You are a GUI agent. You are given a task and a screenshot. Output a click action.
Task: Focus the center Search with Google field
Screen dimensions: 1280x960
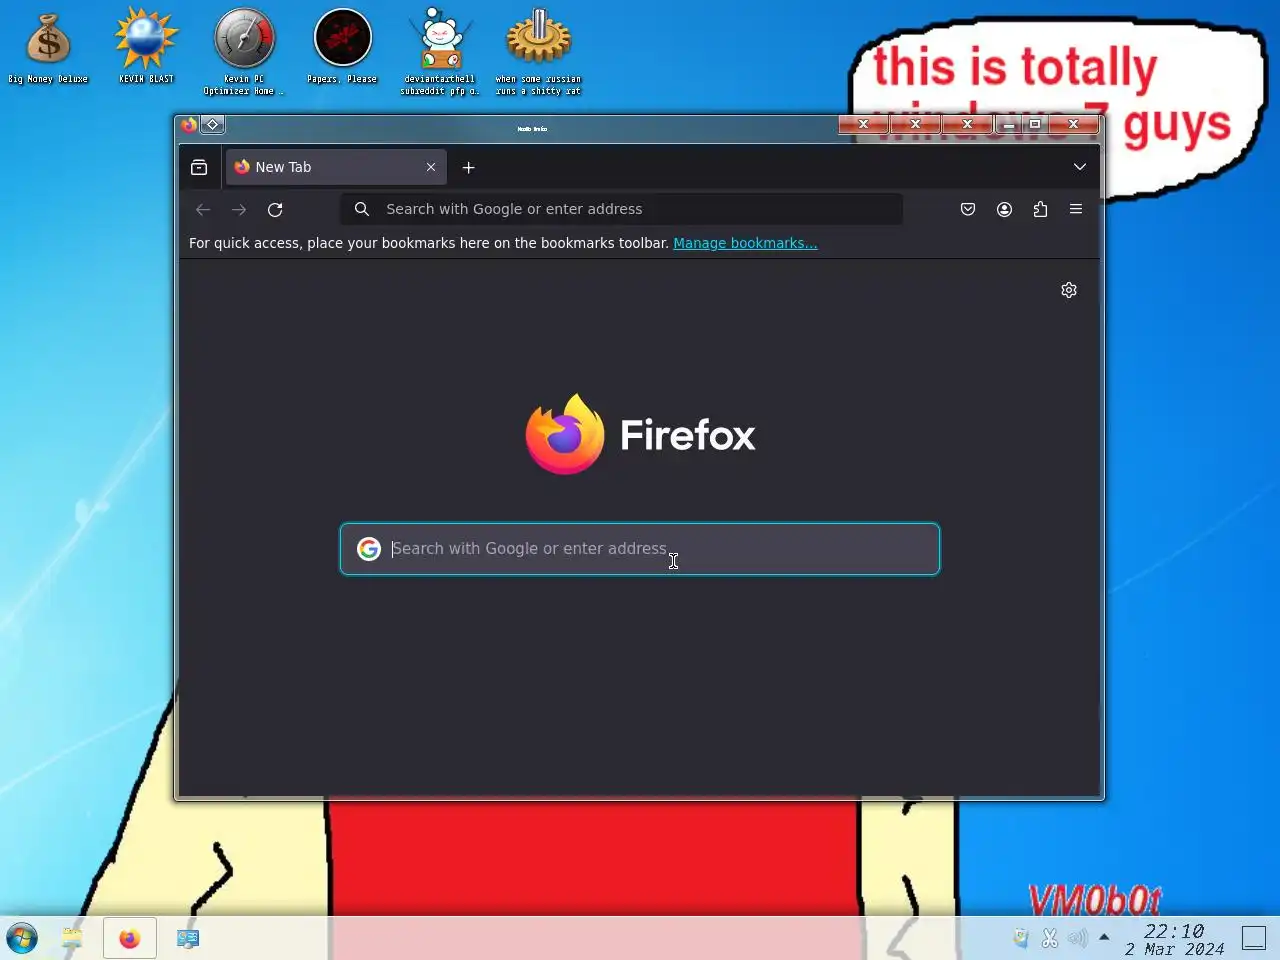pos(640,549)
